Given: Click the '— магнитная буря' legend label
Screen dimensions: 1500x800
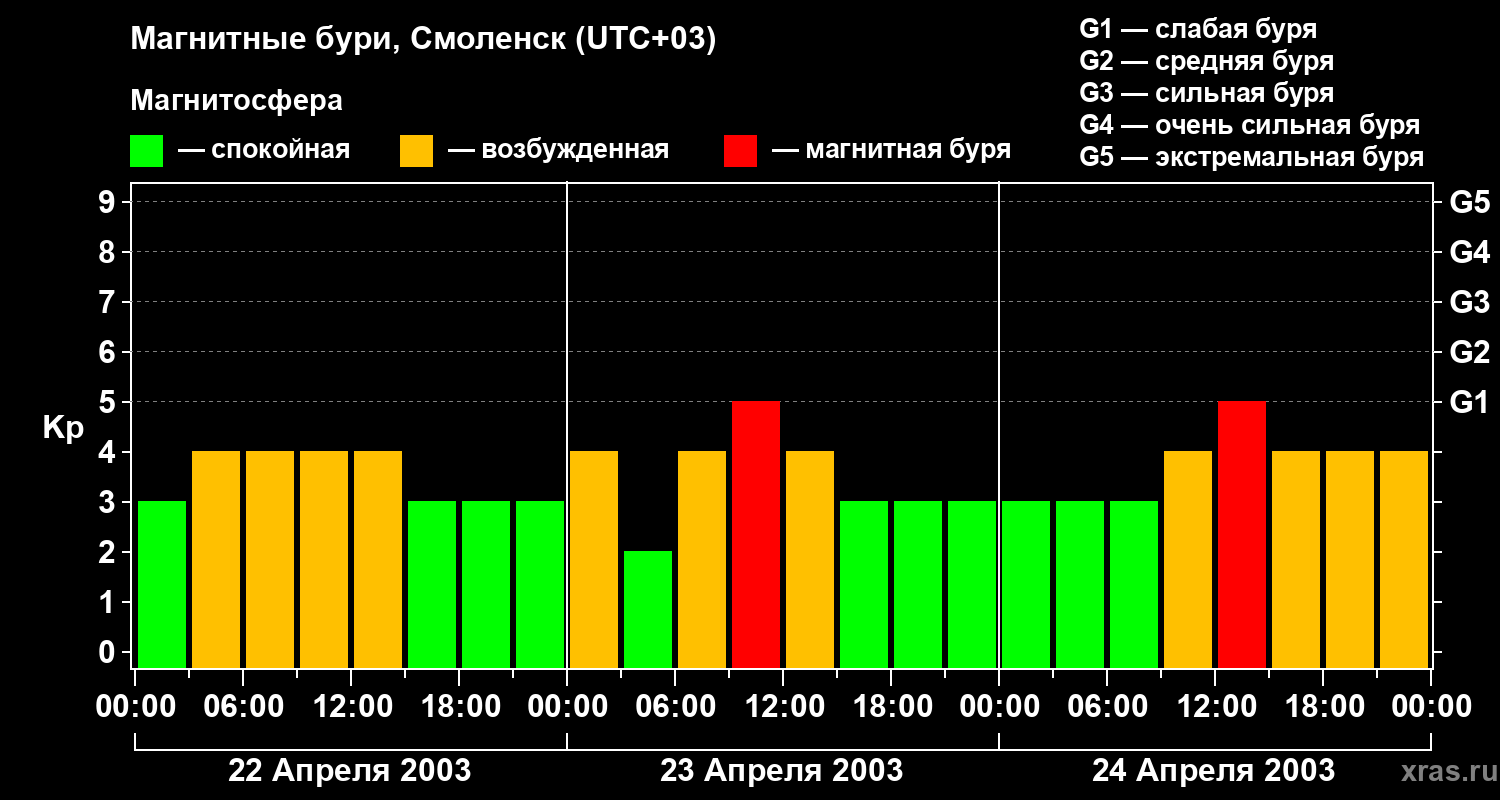Looking at the screenshot, I should pos(892,150).
